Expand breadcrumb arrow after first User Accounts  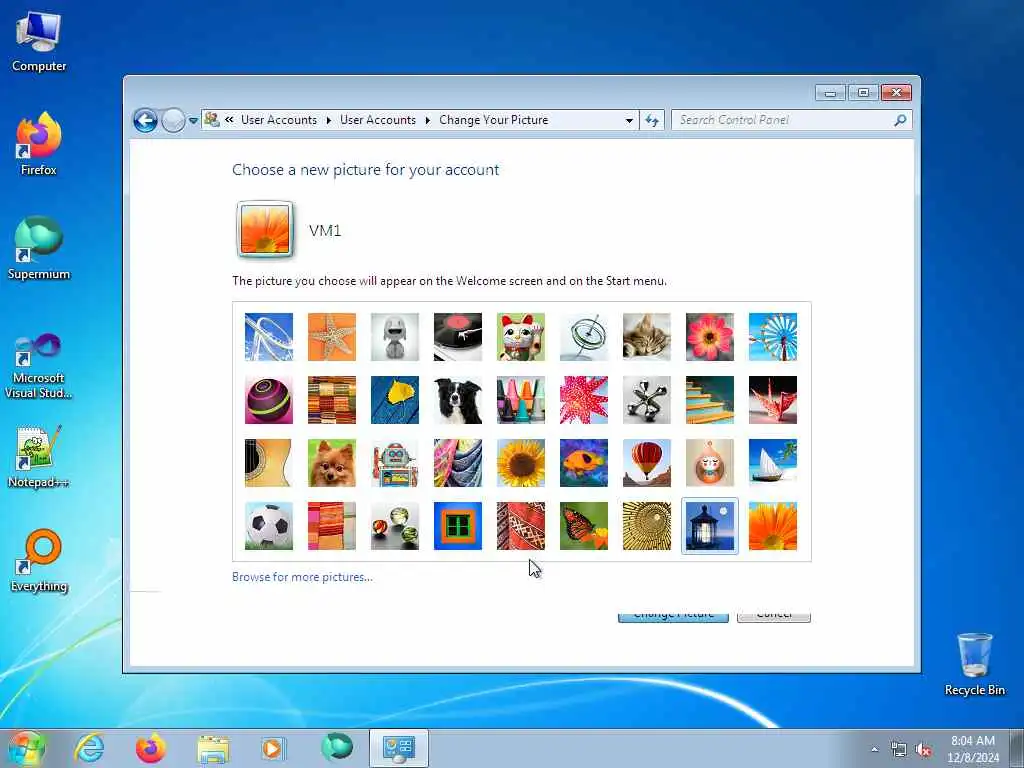point(328,120)
